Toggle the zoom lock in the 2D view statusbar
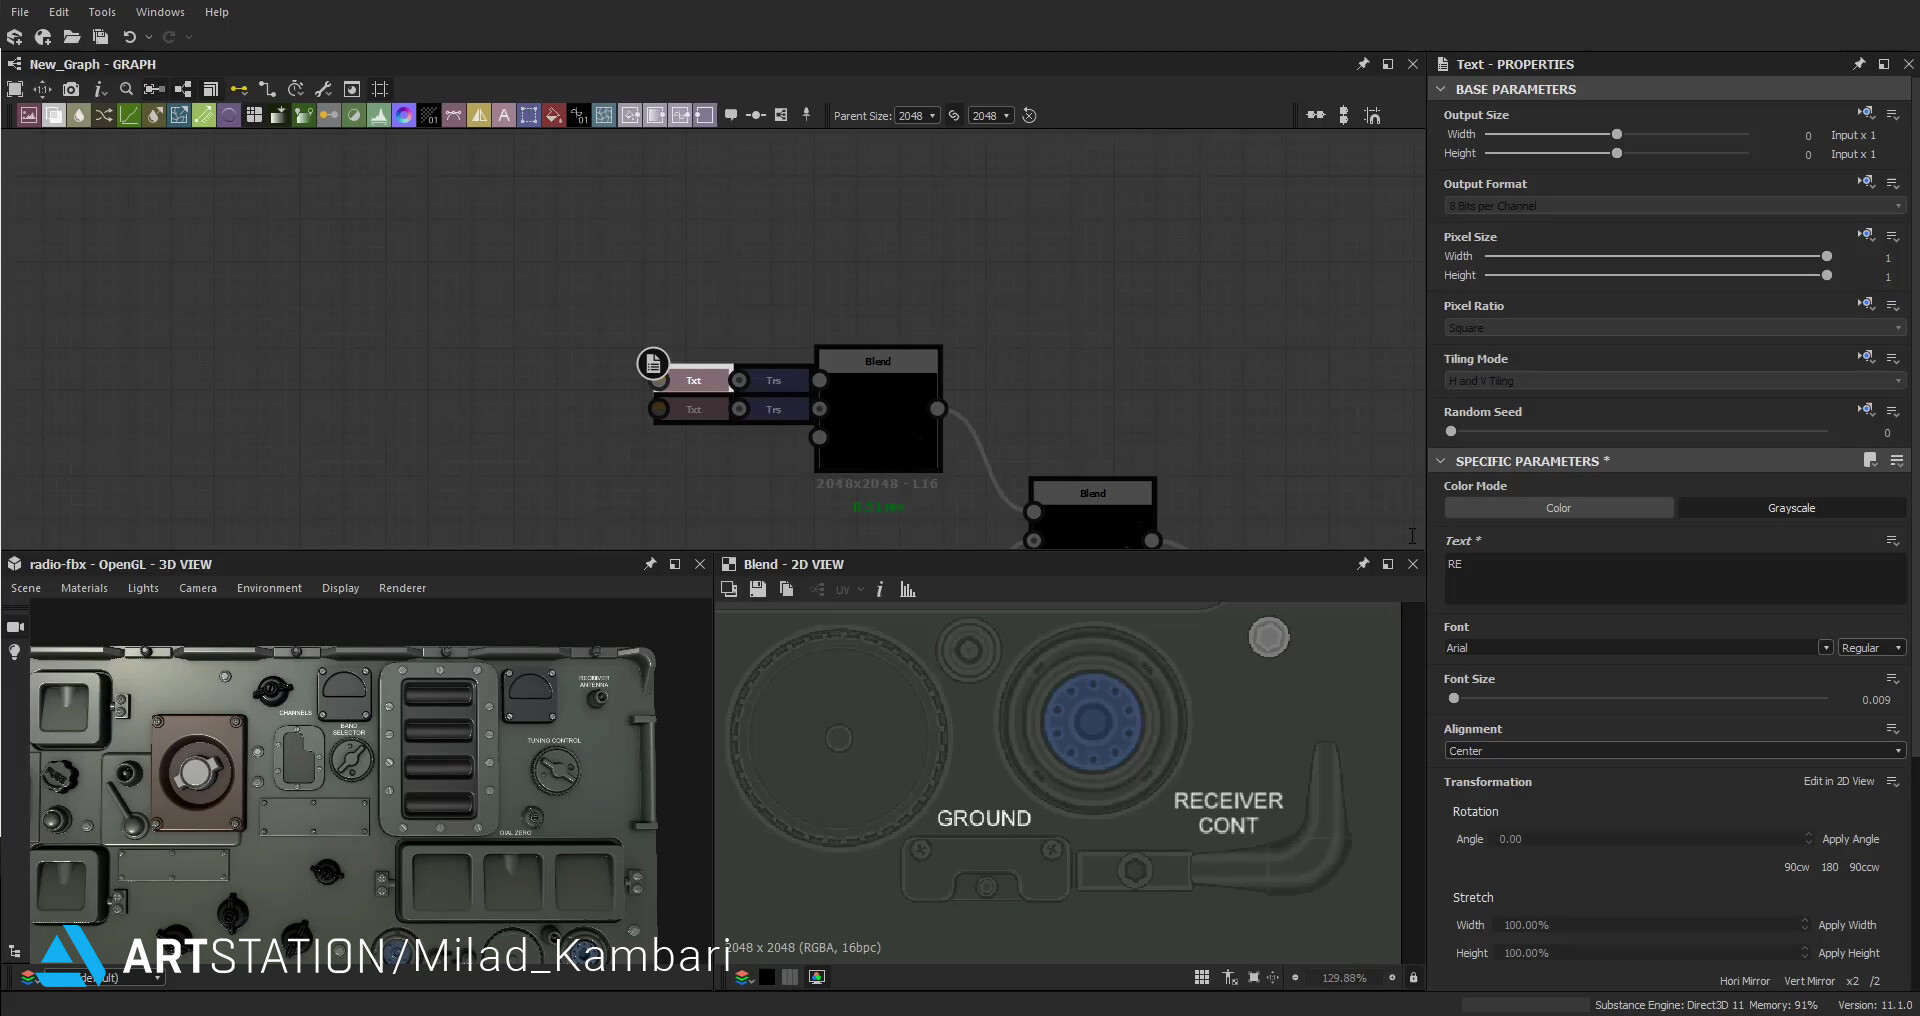Image resolution: width=1920 pixels, height=1016 pixels. point(1414,977)
